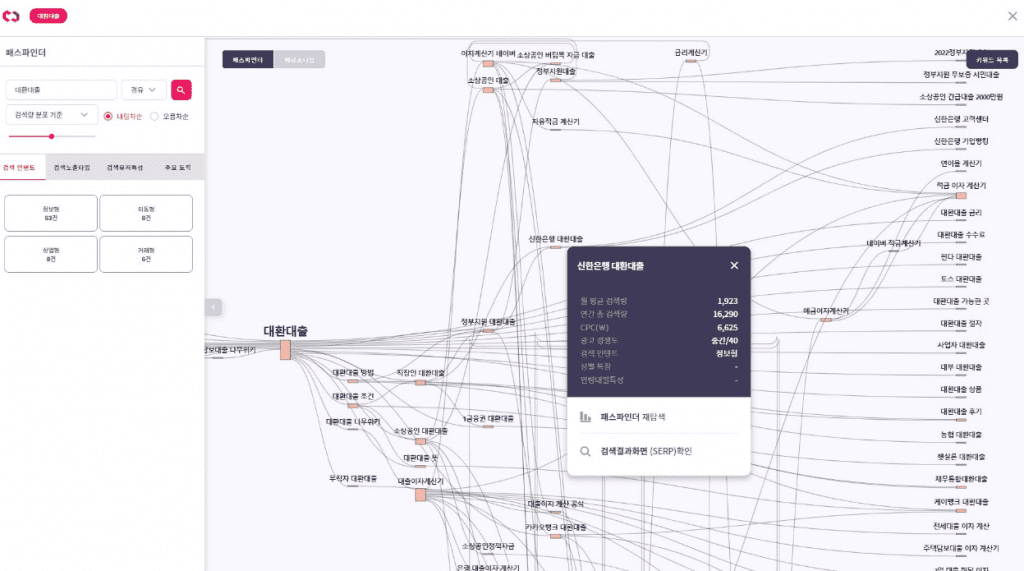This screenshot has width=1024, height=571.
Task: Select the 핀다 대환대출 keyword
Action: pyautogui.click(x=961, y=257)
